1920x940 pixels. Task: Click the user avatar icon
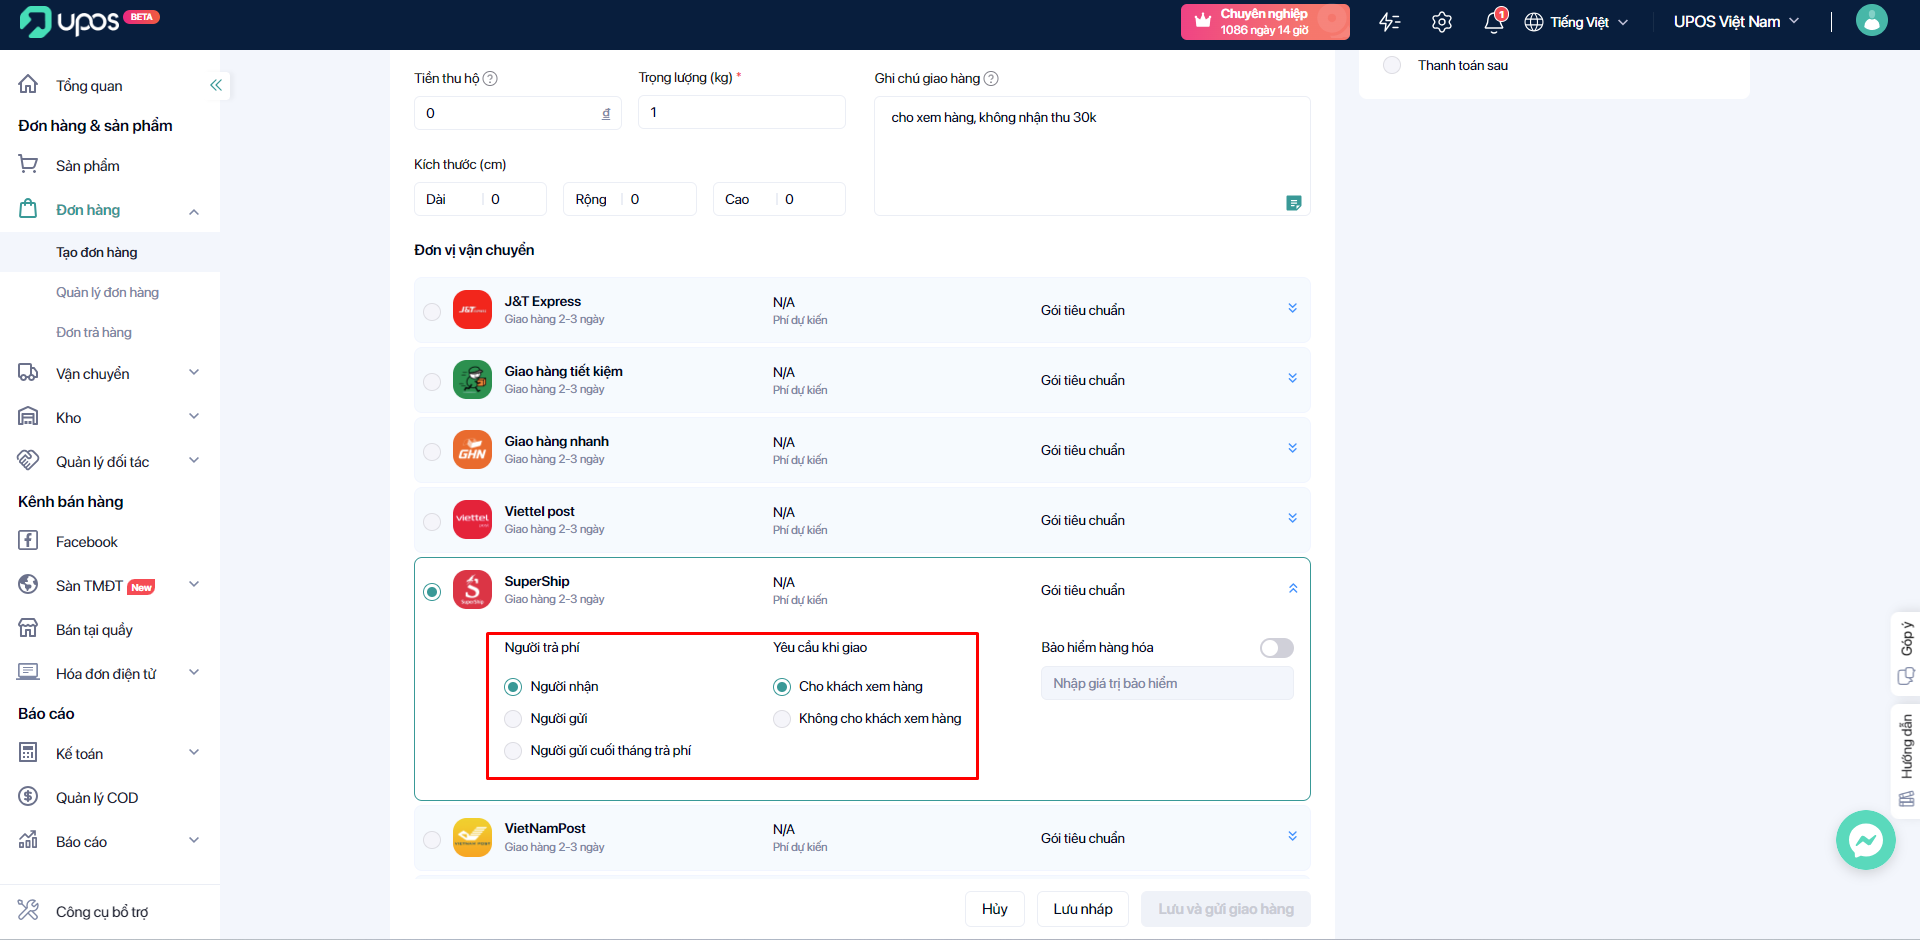tap(1871, 21)
